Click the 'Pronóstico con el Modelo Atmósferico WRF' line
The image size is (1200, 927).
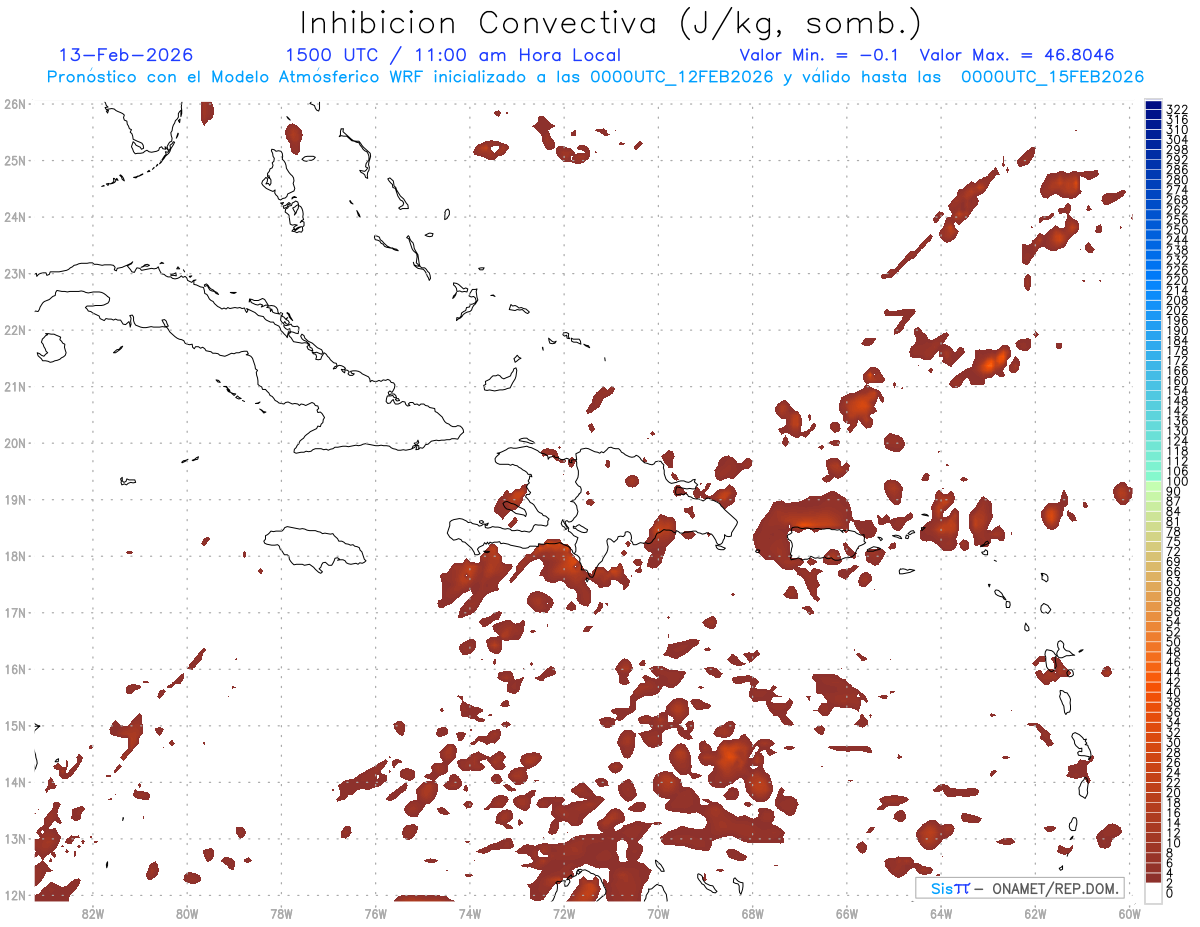point(595,77)
